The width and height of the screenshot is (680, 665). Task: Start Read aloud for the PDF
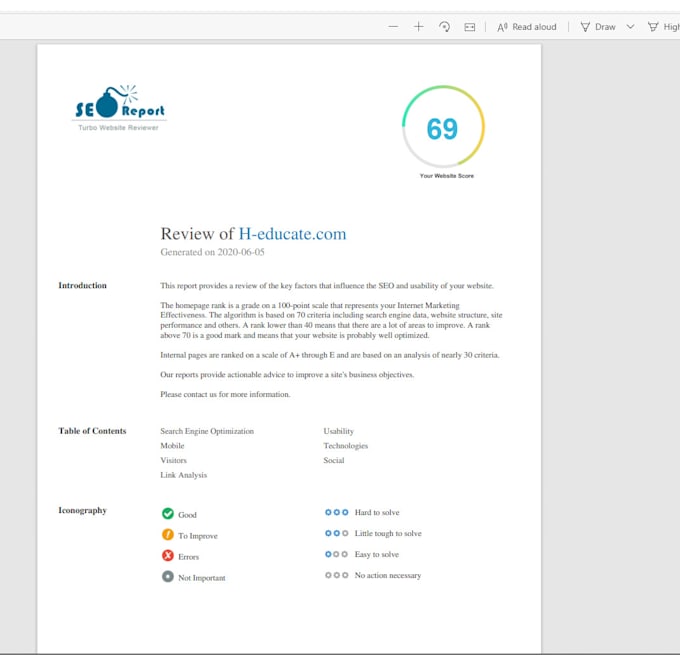[x=527, y=27]
